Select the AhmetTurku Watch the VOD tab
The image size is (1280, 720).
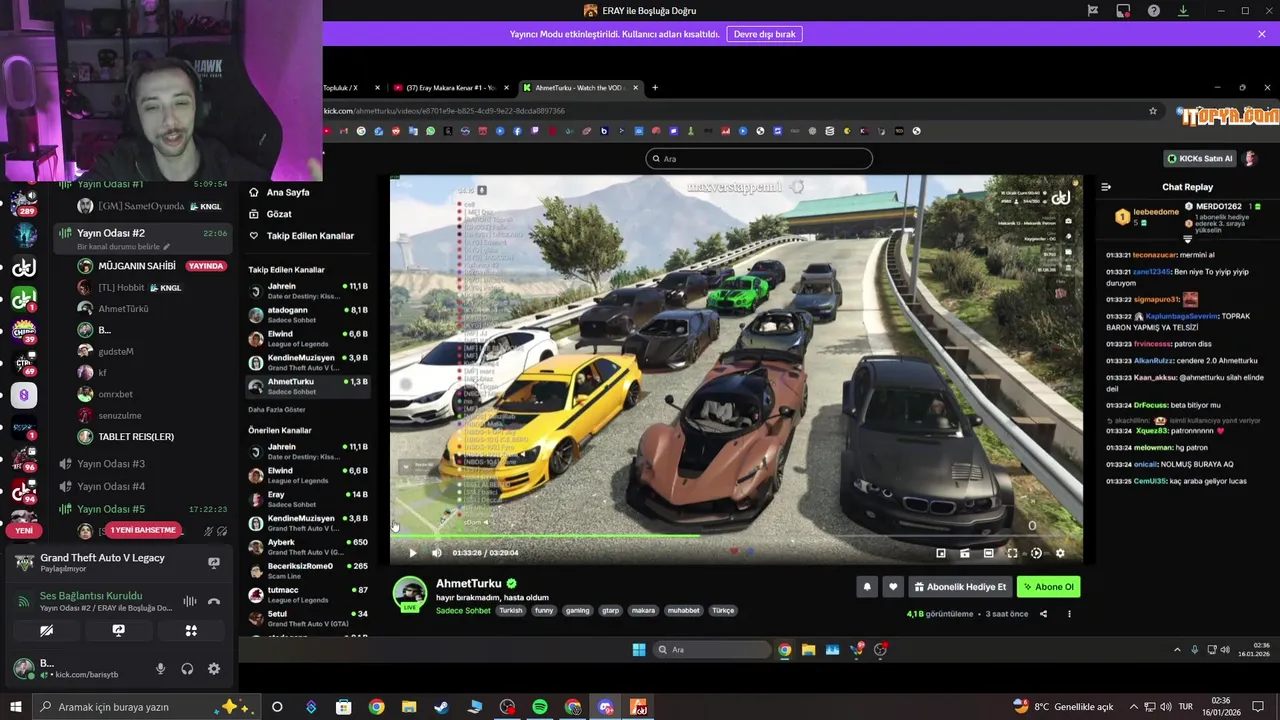pos(580,88)
